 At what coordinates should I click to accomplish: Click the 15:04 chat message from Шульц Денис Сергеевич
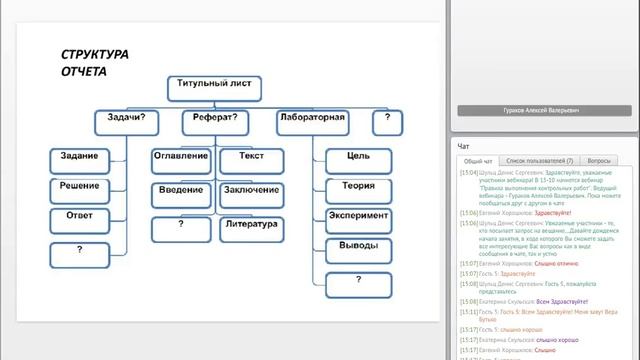click(540, 188)
